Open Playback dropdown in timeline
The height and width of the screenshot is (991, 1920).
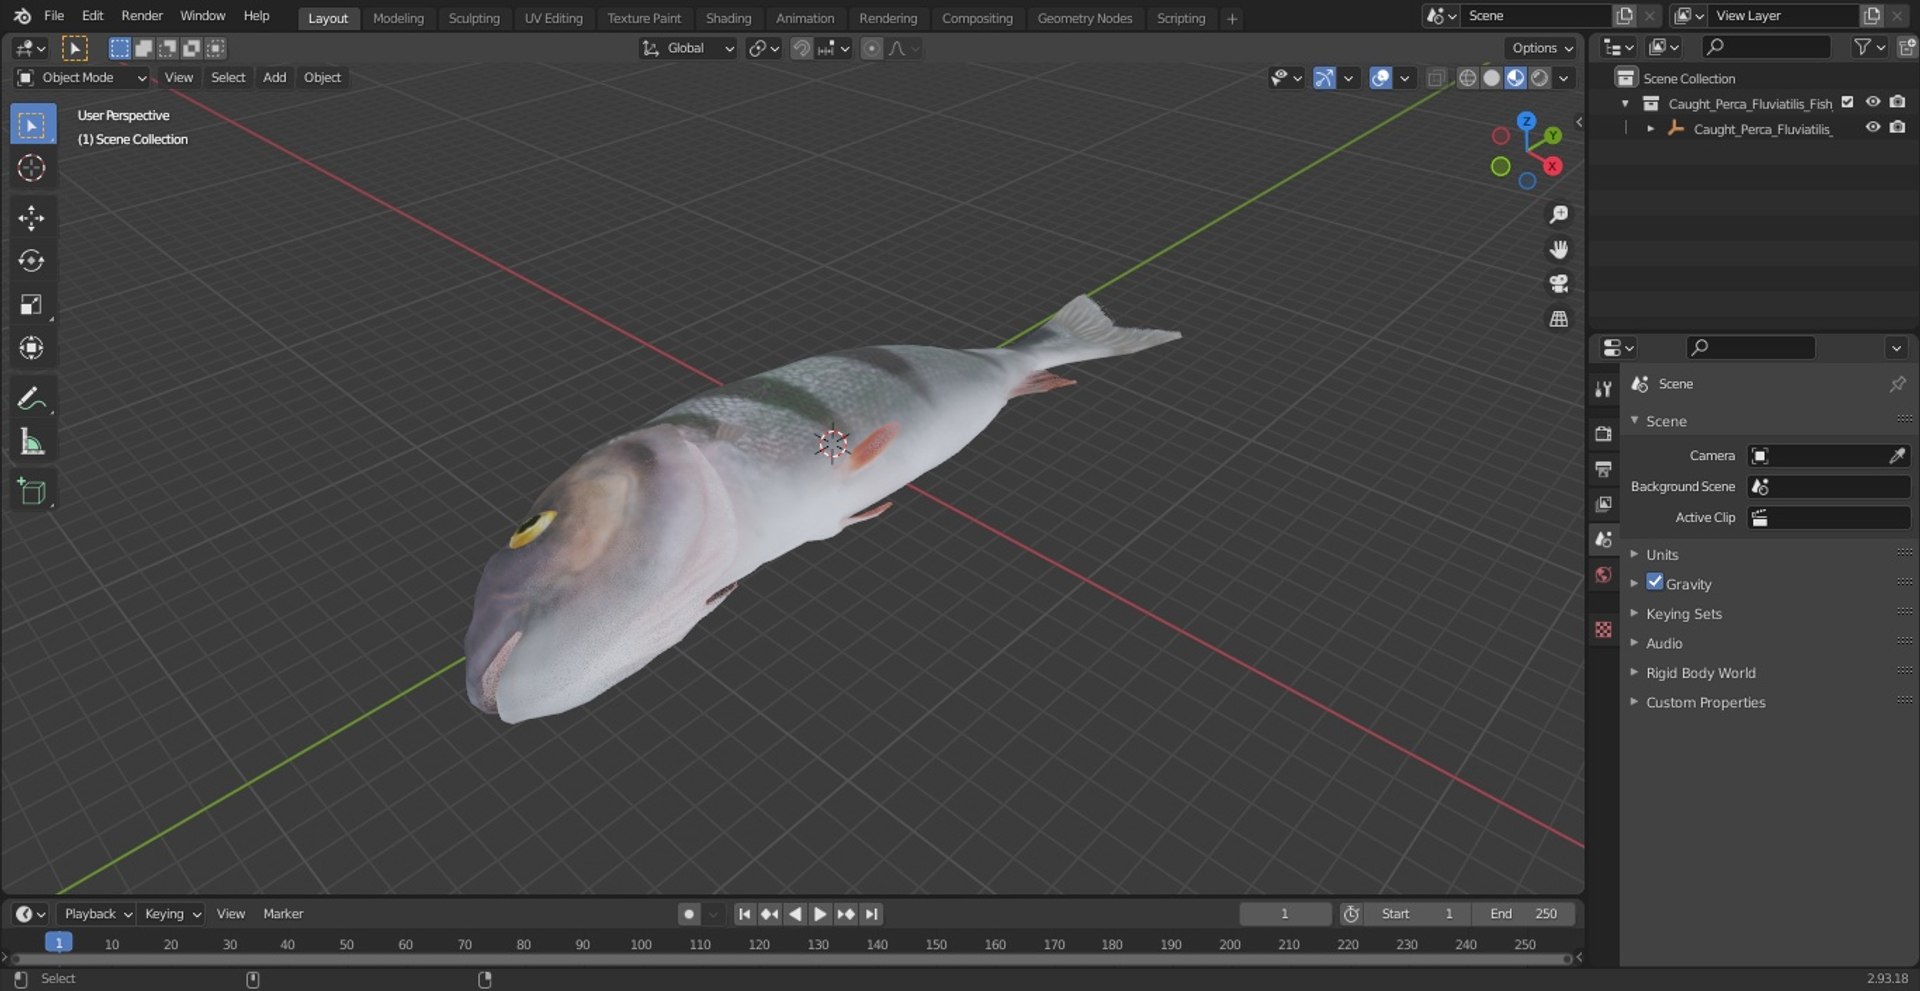pyautogui.click(x=97, y=914)
